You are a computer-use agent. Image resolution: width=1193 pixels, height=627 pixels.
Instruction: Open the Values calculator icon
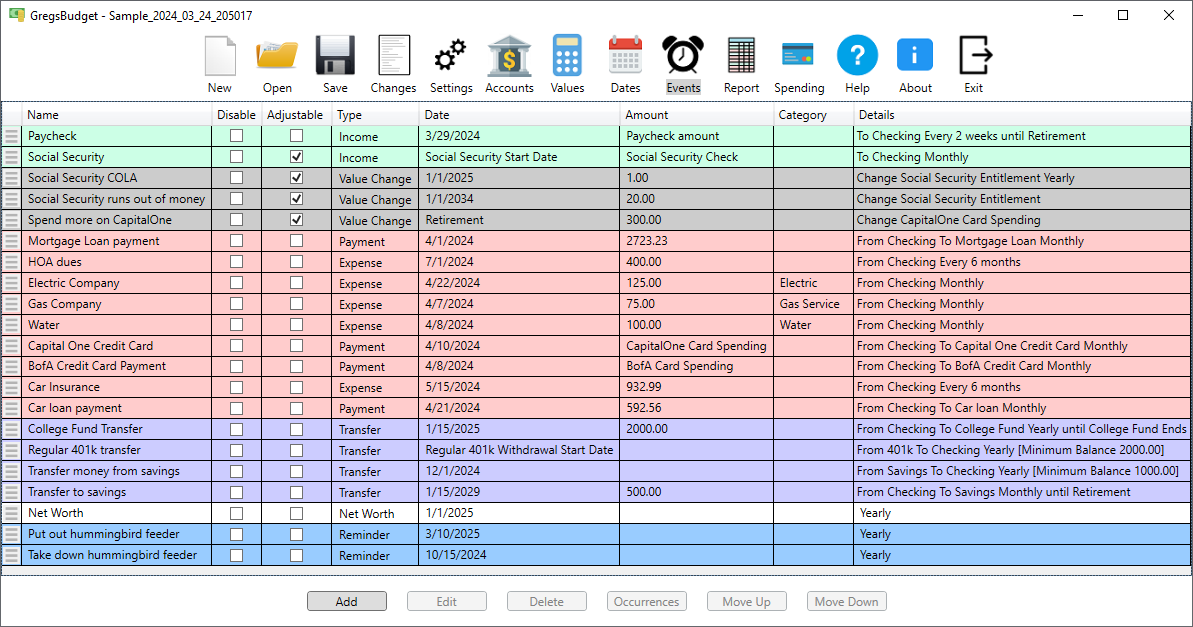(x=568, y=57)
